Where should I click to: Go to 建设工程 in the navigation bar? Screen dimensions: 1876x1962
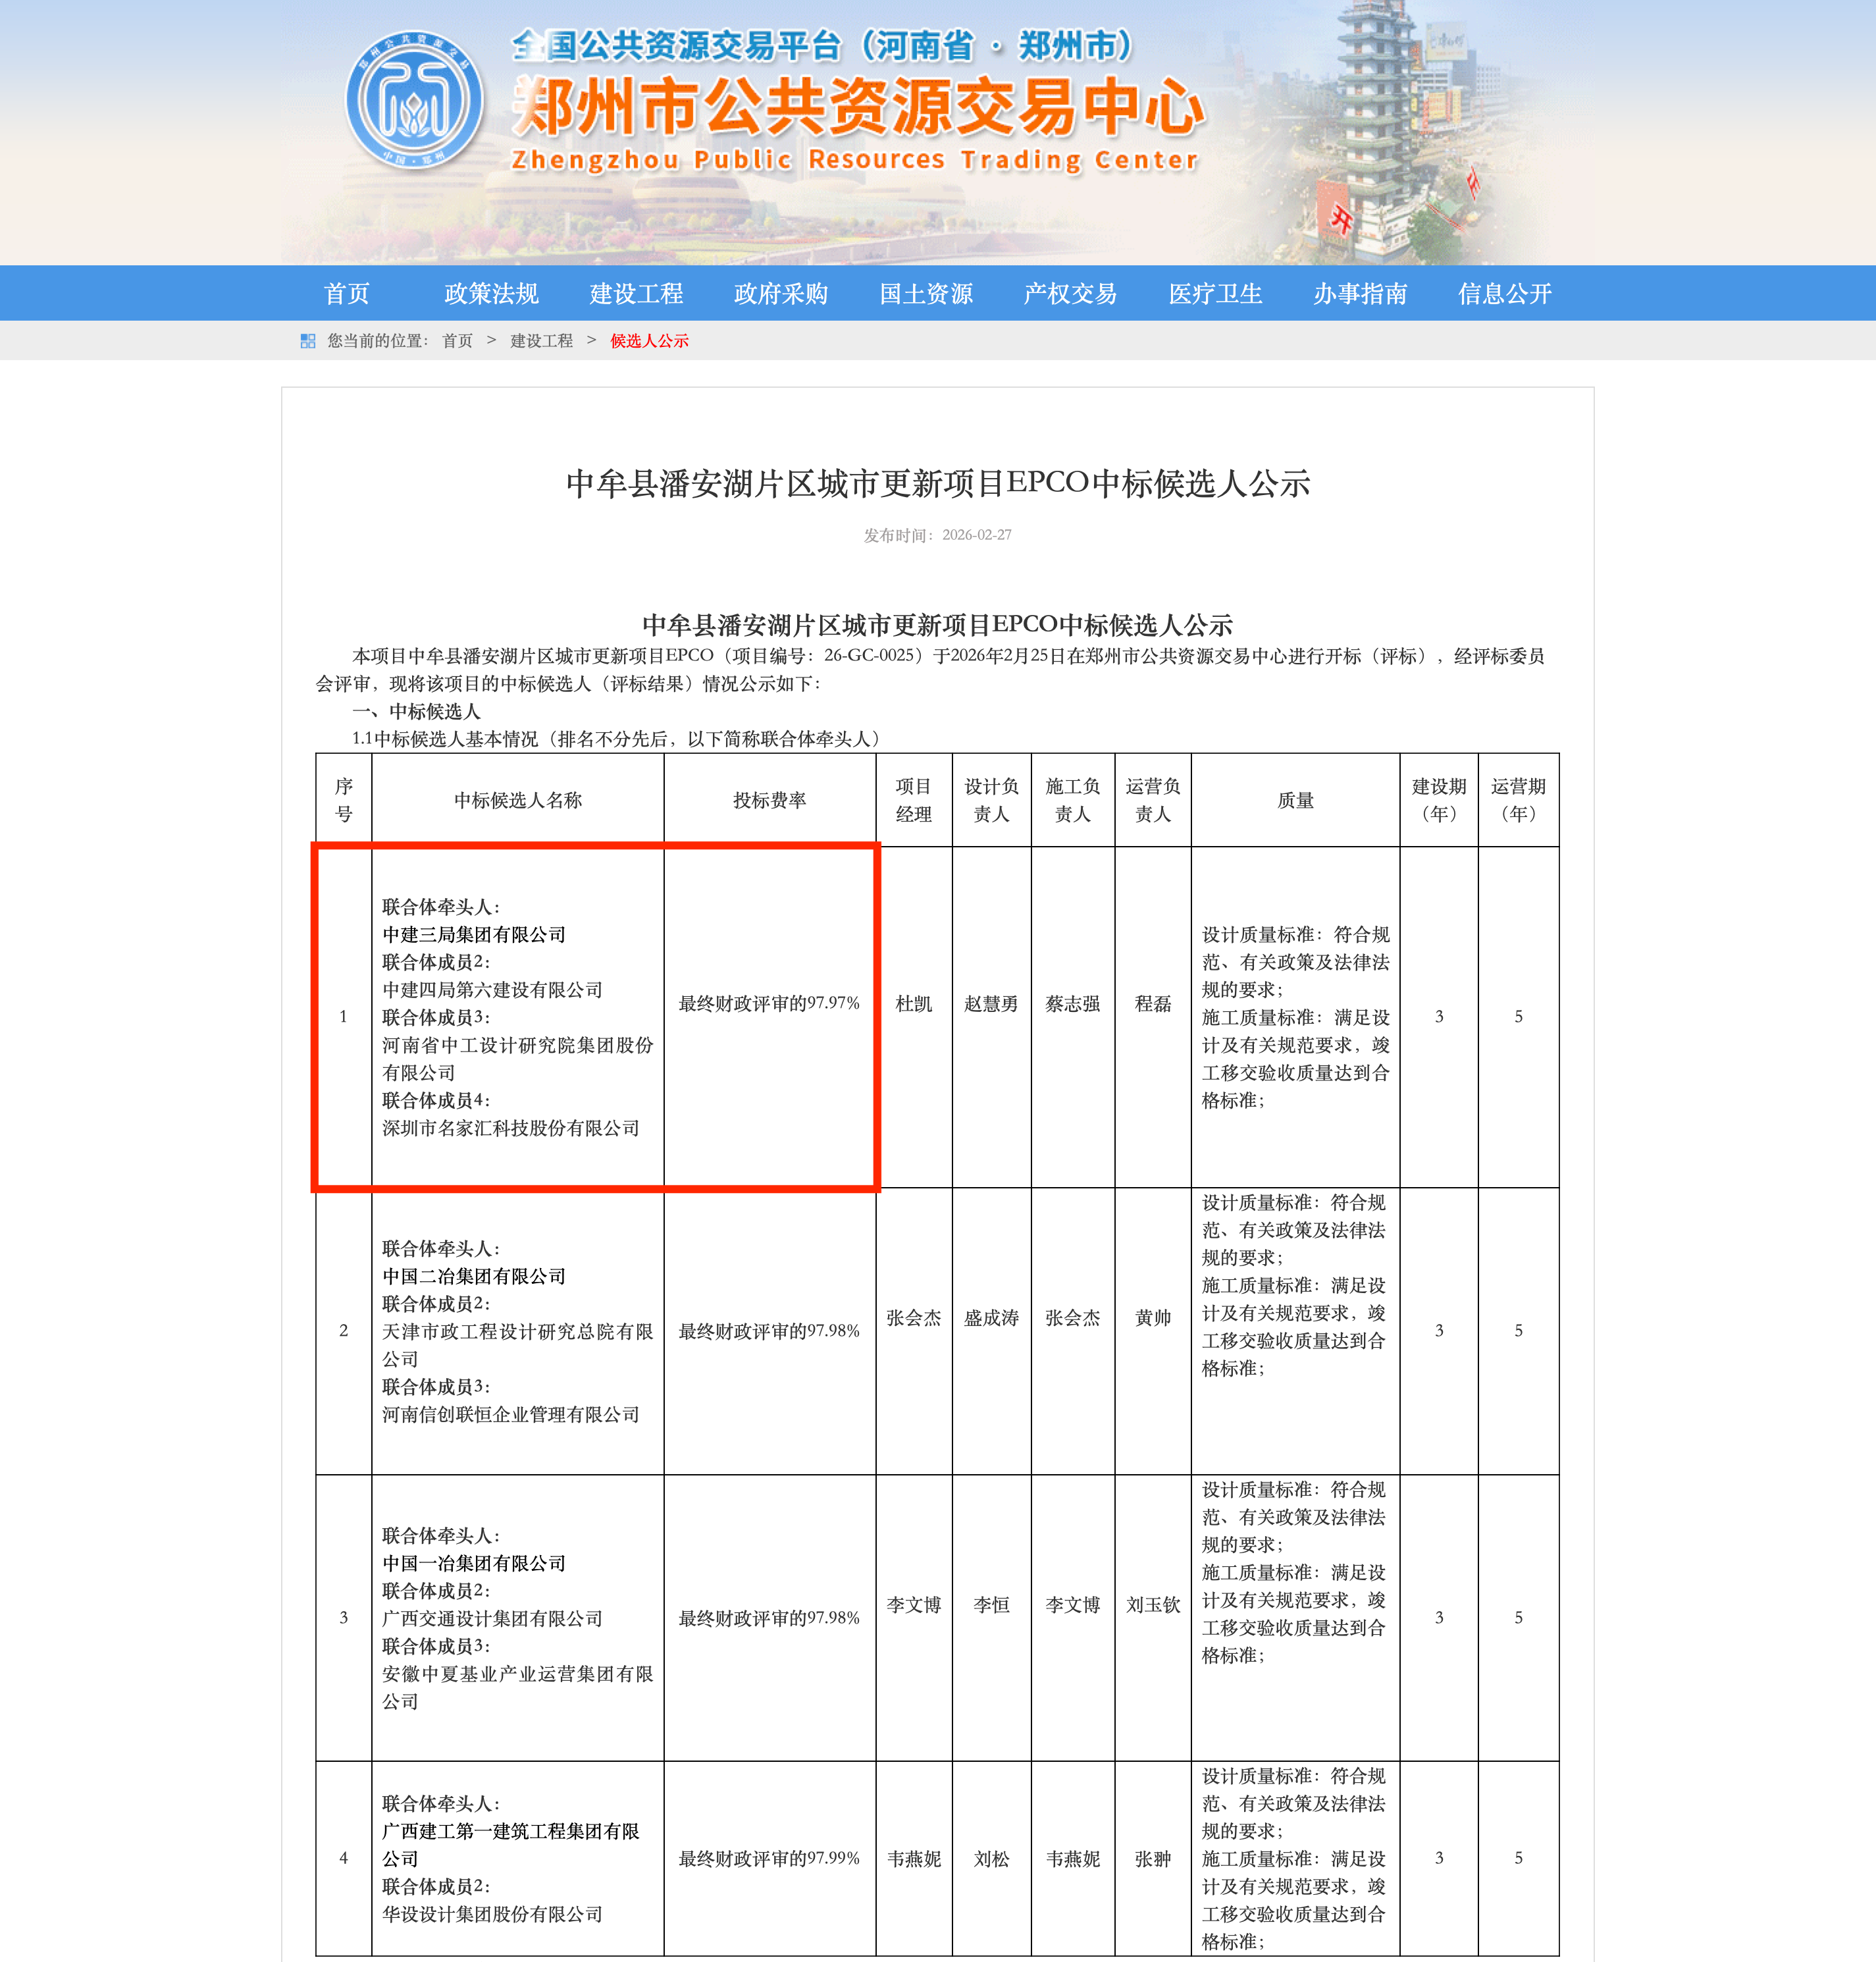(x=636, y=293)
